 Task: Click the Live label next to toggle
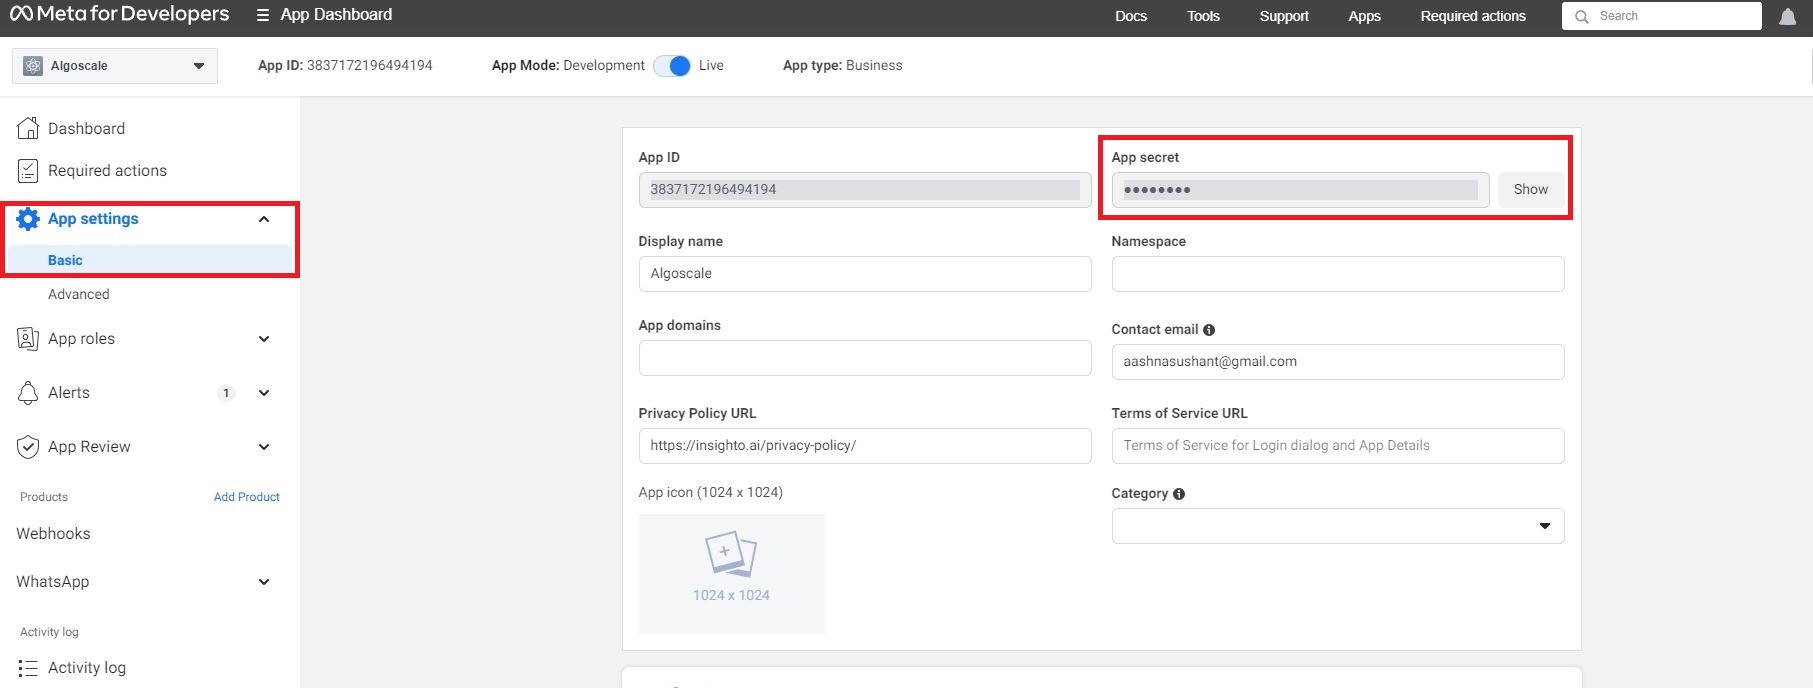pos(711,65)
